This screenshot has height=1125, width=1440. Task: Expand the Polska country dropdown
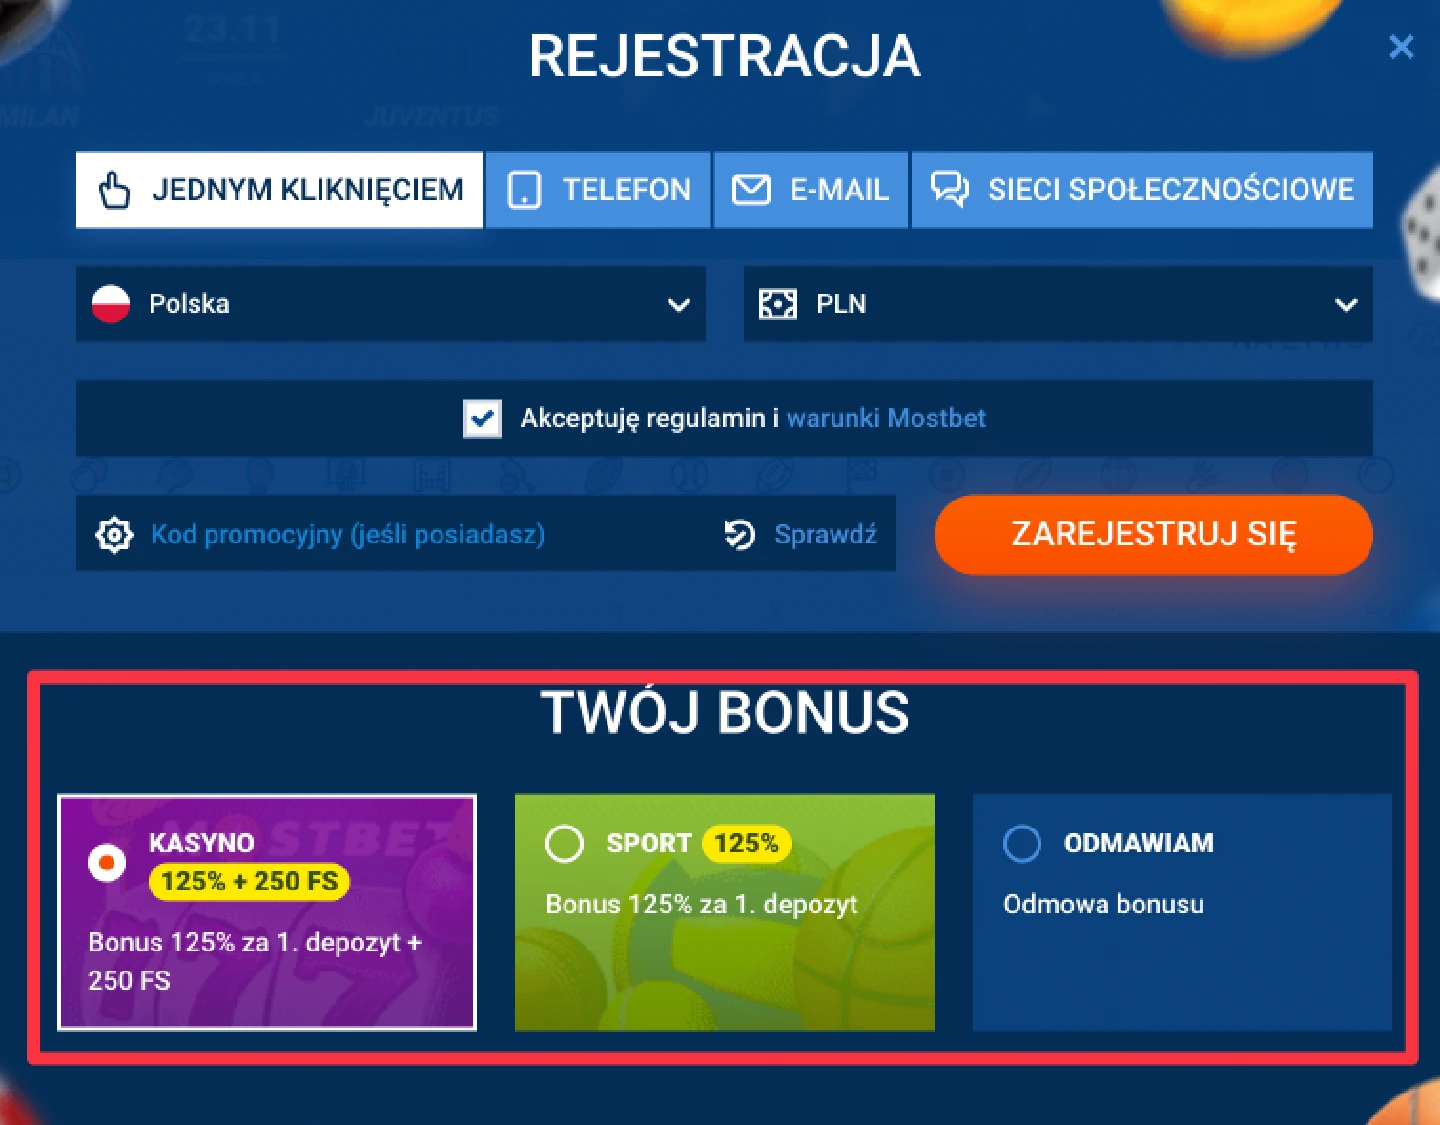point(391,304)
